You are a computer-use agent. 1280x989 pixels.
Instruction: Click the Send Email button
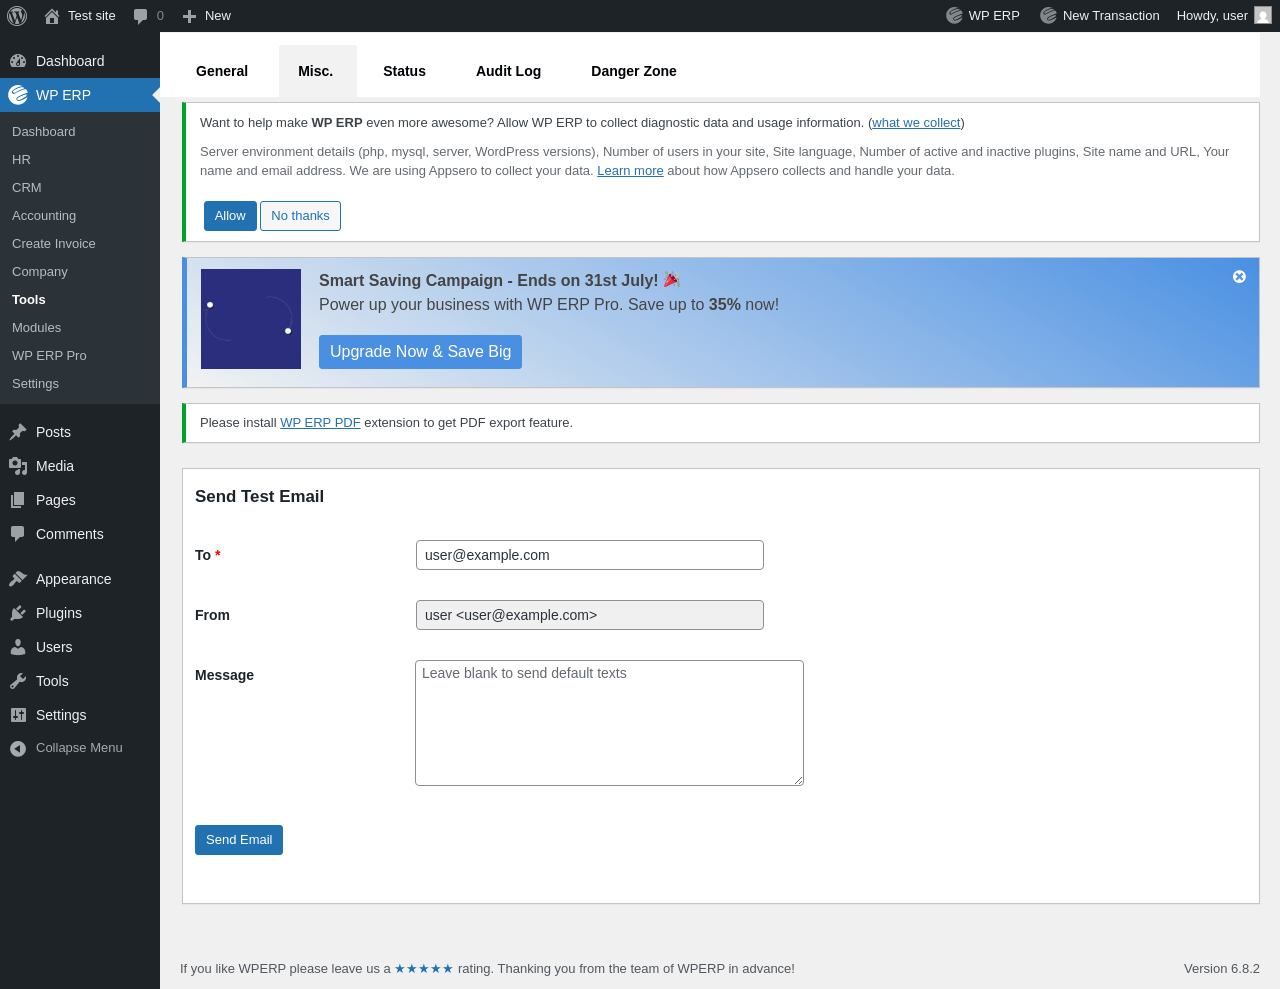[239, 840]
